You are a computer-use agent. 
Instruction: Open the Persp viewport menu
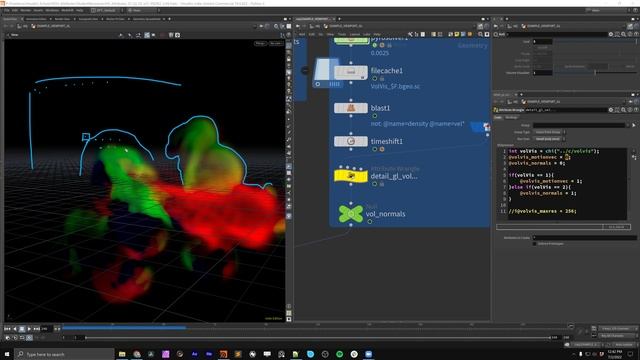click(x=260, y=43)
